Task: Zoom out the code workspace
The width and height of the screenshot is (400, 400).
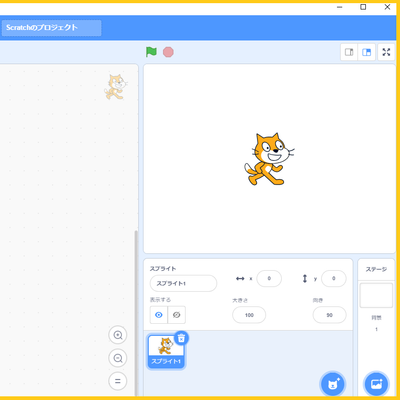Action: click(x=118, y=358)
